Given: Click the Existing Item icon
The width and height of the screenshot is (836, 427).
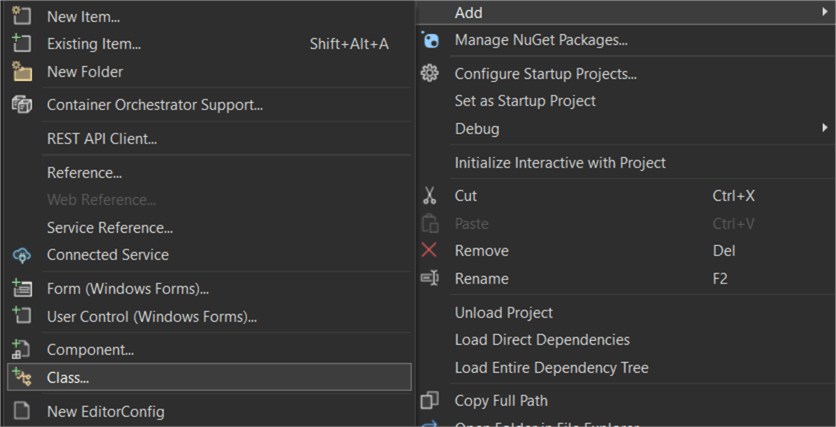Looking at the screenshot, I should (21, 44).
